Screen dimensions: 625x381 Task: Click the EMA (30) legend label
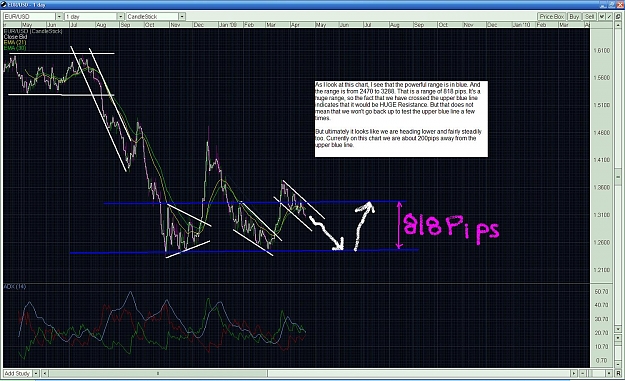point(15,48)
